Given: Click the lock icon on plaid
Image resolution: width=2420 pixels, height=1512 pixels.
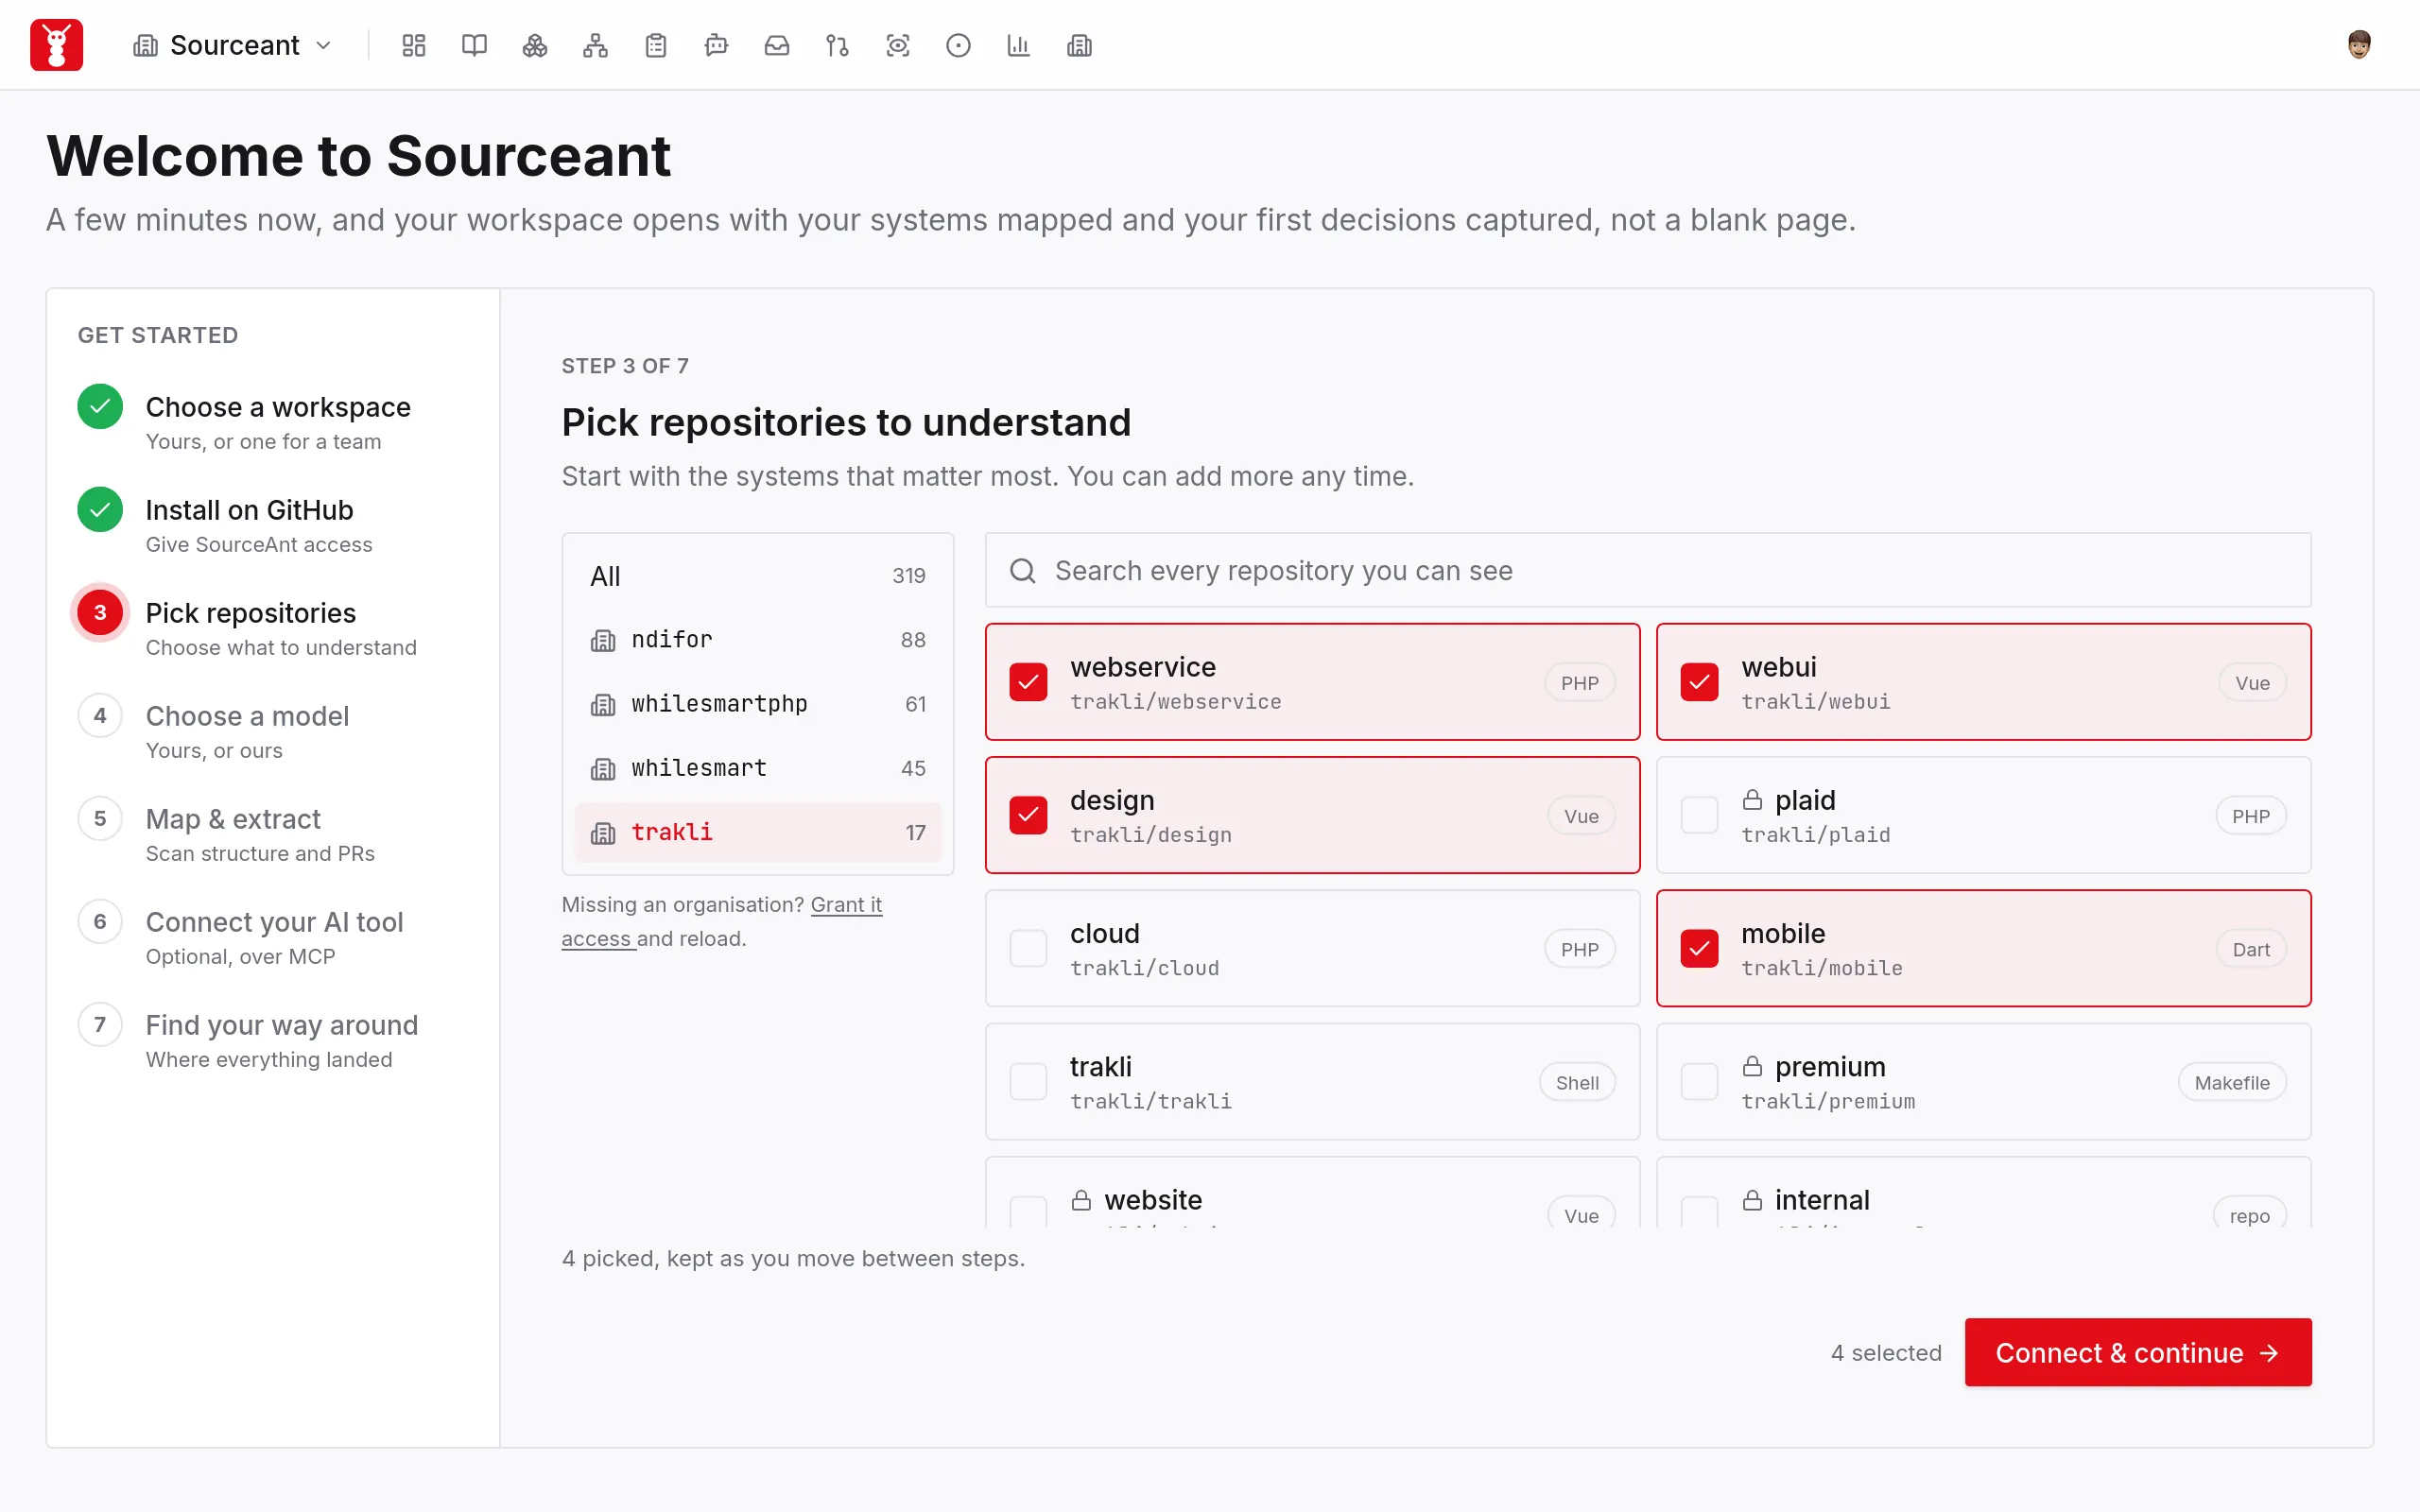Looking at the screenshot, I should tap(1752, 799).
